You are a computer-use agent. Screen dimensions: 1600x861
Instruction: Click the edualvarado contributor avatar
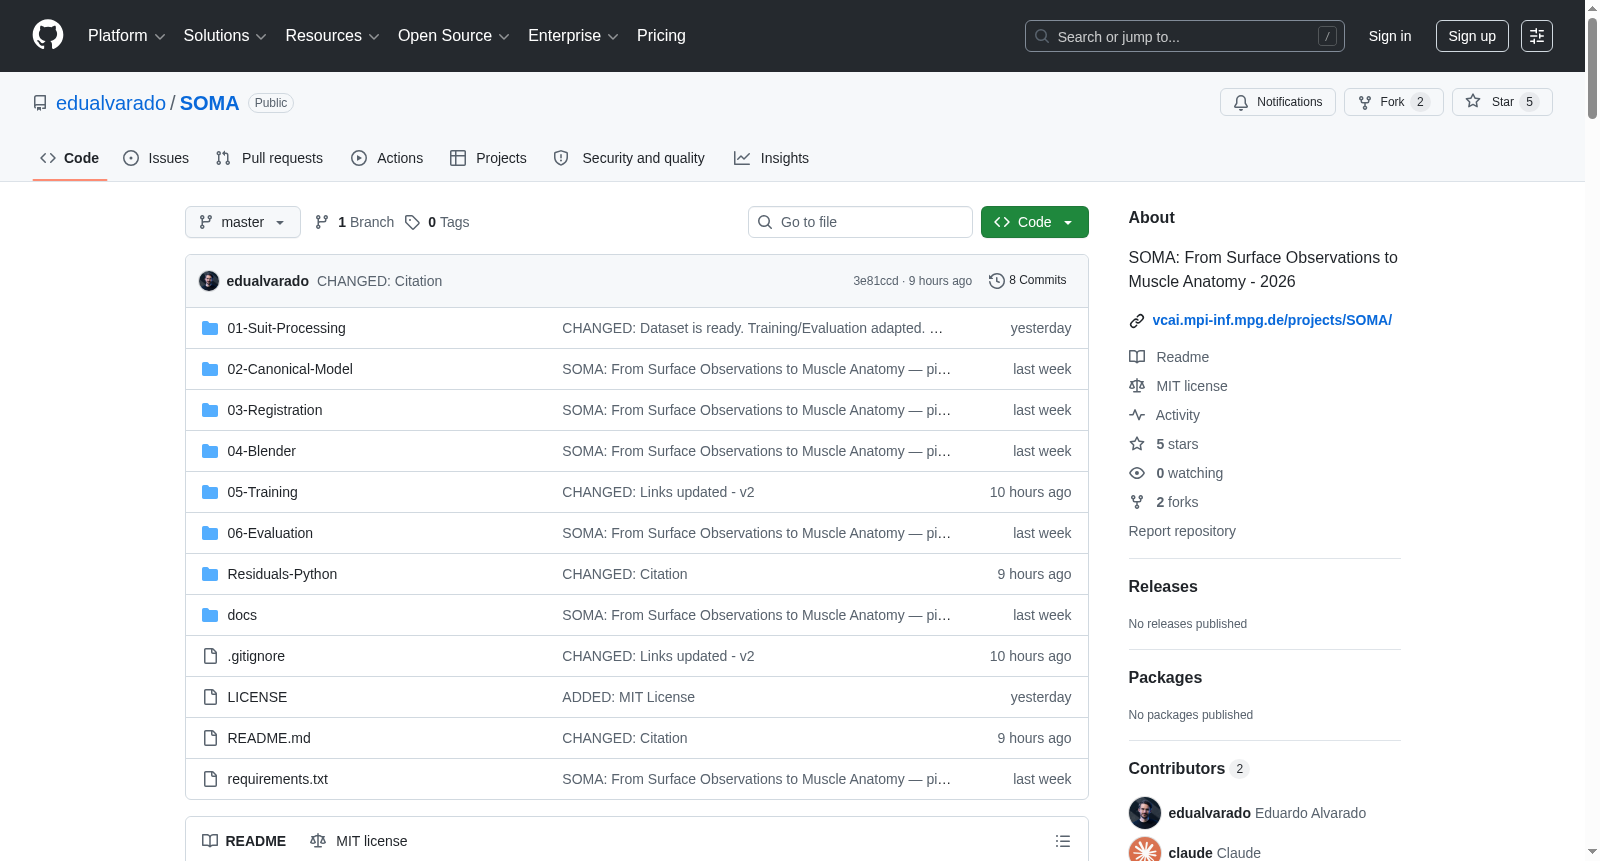(1145, 813)
